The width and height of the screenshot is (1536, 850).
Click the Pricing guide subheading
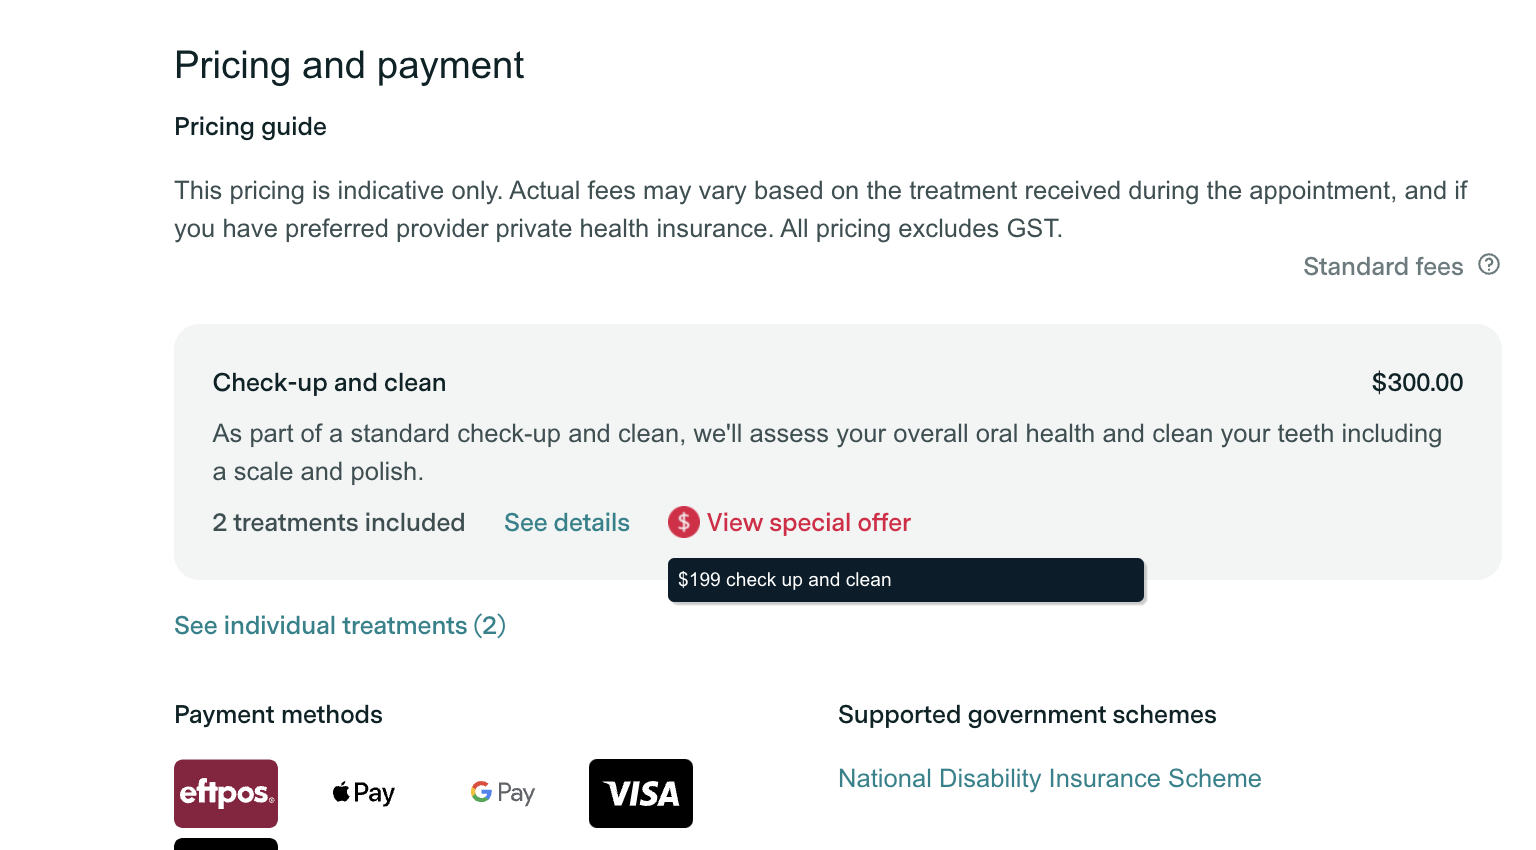point(250,127)
